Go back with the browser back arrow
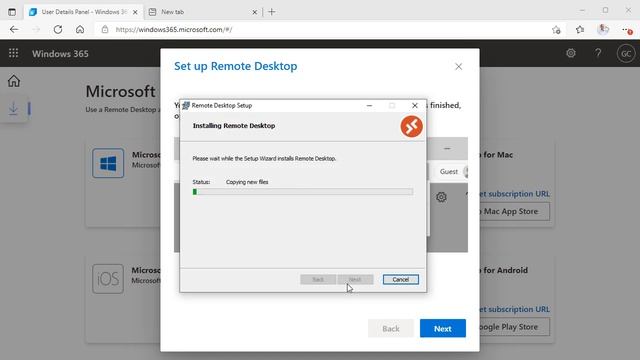The width and height of the screenshot is (640, 360). 14,29
